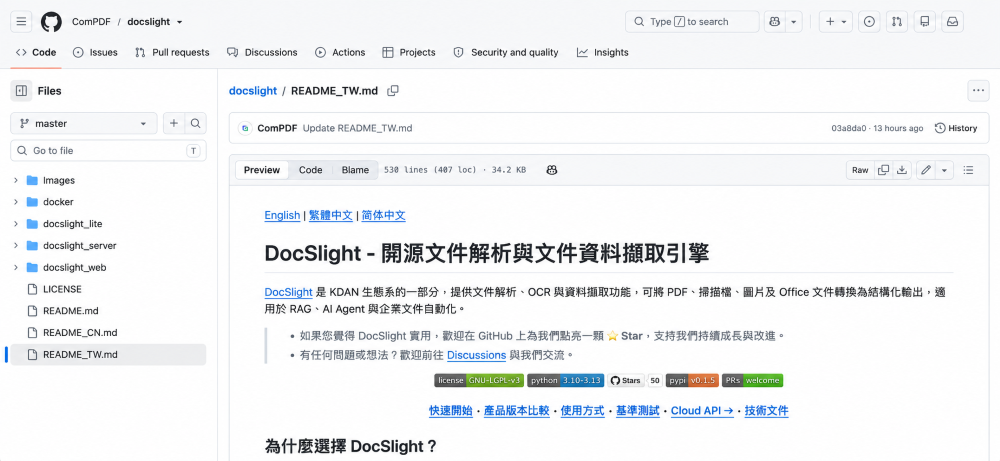
Task: Open the Actions tab
Action: pyautogui.click(x=340, y=52)
